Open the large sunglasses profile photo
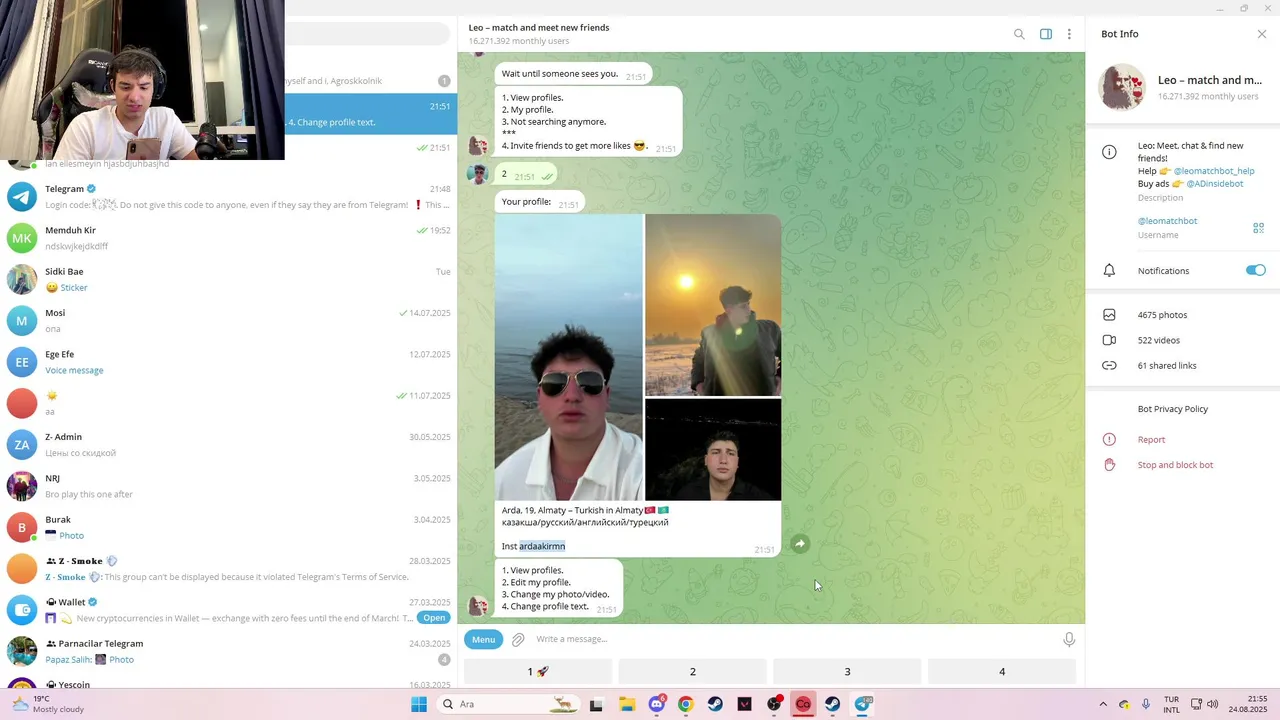This screenshot has width=1280, height=720. click(569, 357)
